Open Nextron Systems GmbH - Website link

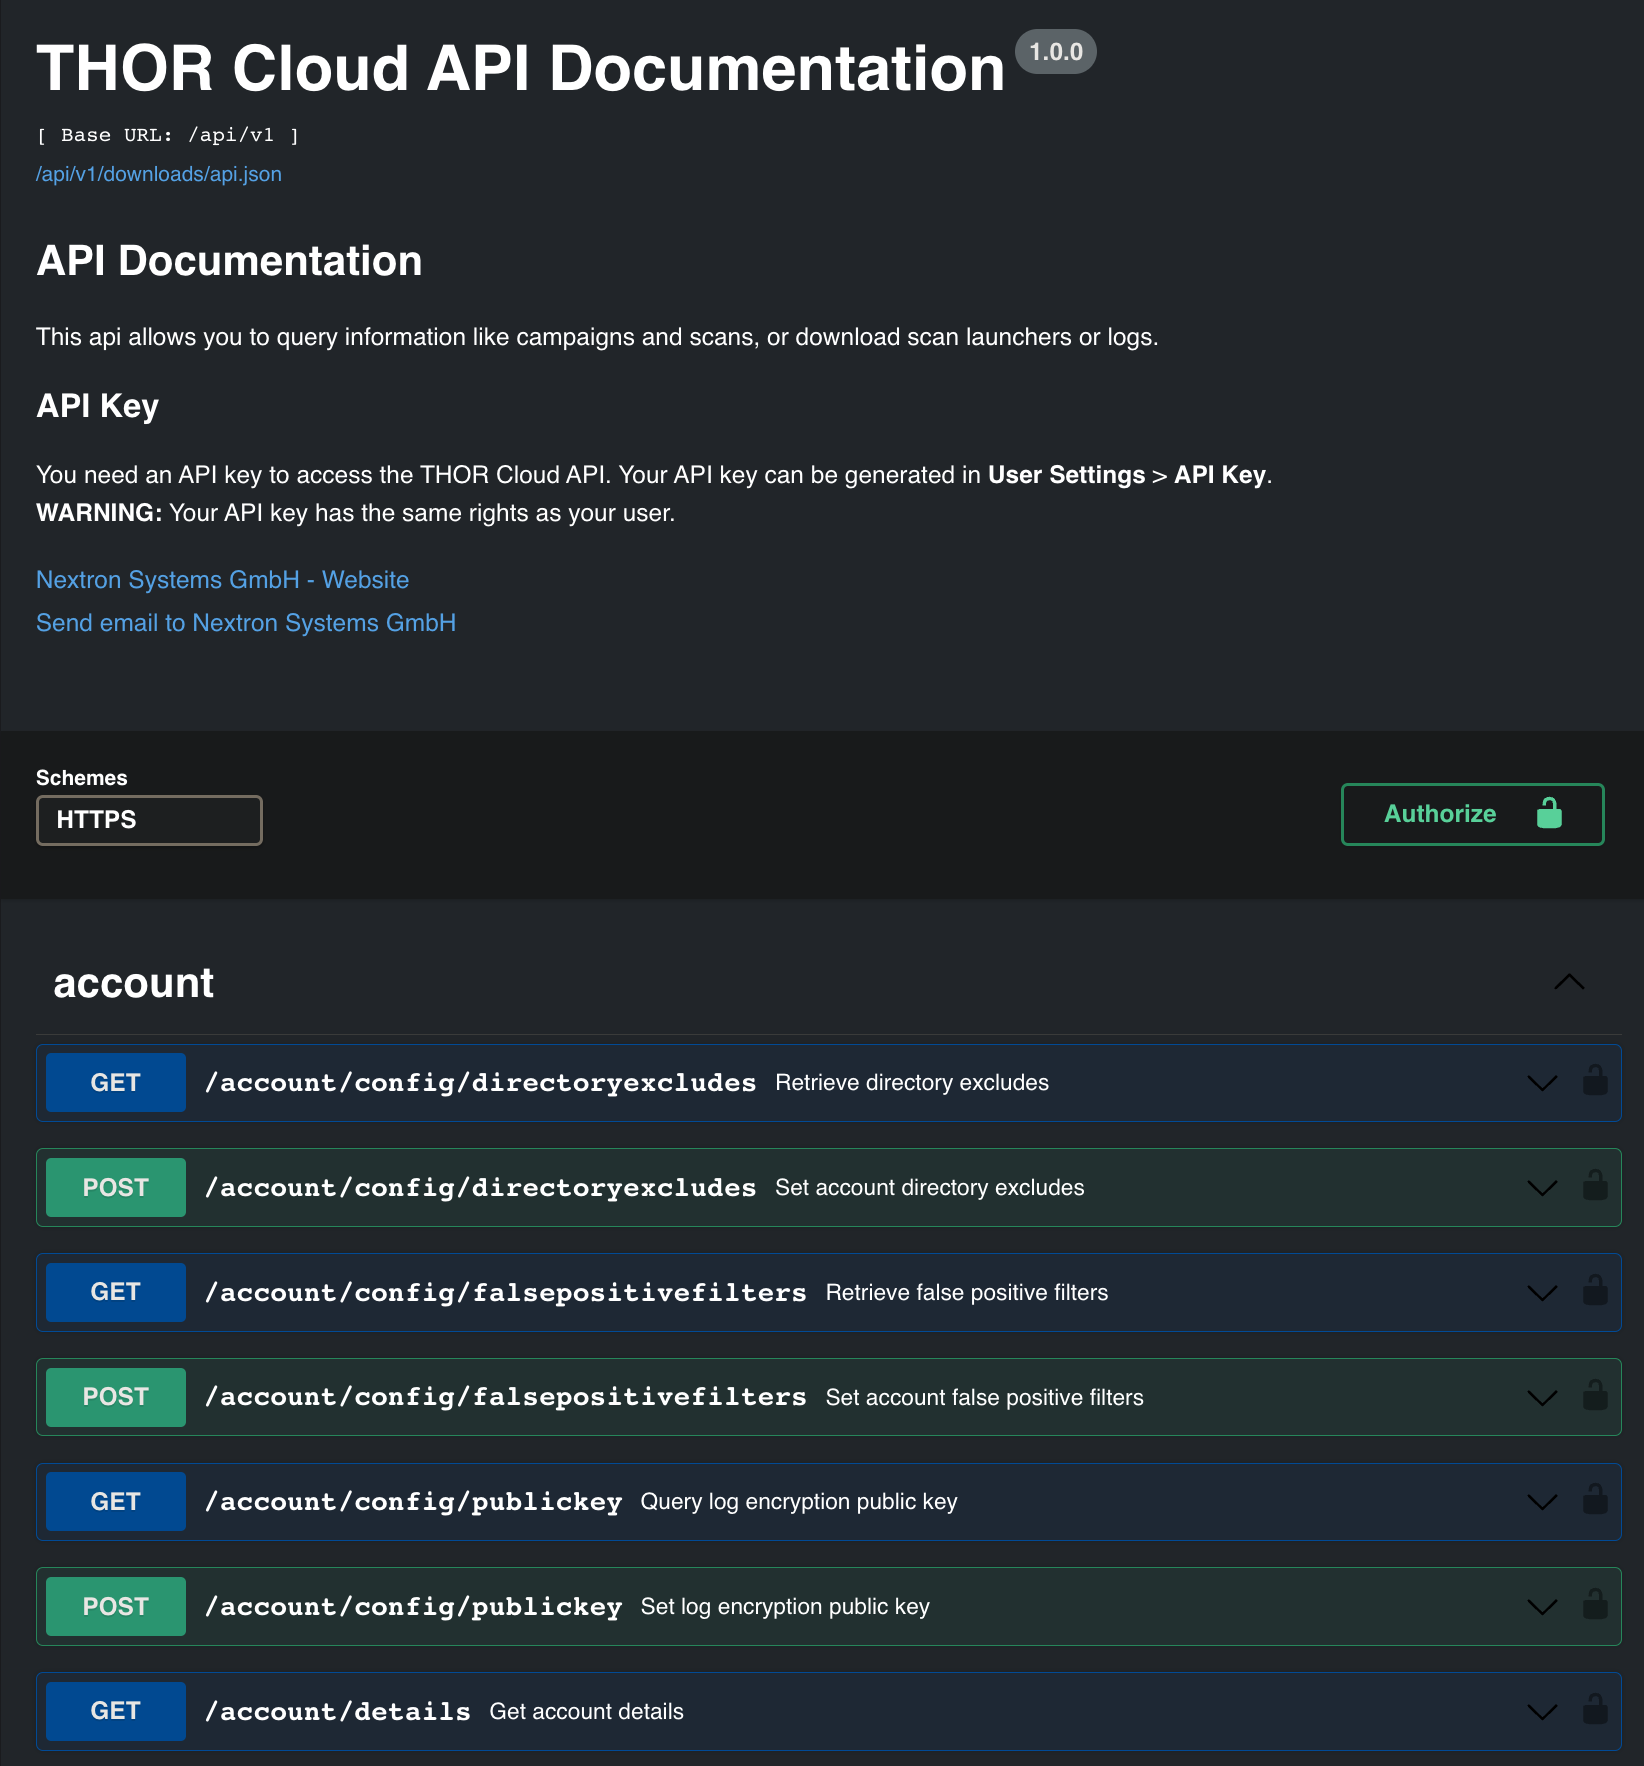(222, 580)
